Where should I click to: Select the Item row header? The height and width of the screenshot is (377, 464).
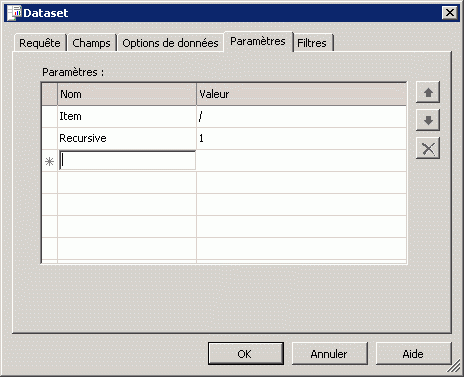coord(50,116)
